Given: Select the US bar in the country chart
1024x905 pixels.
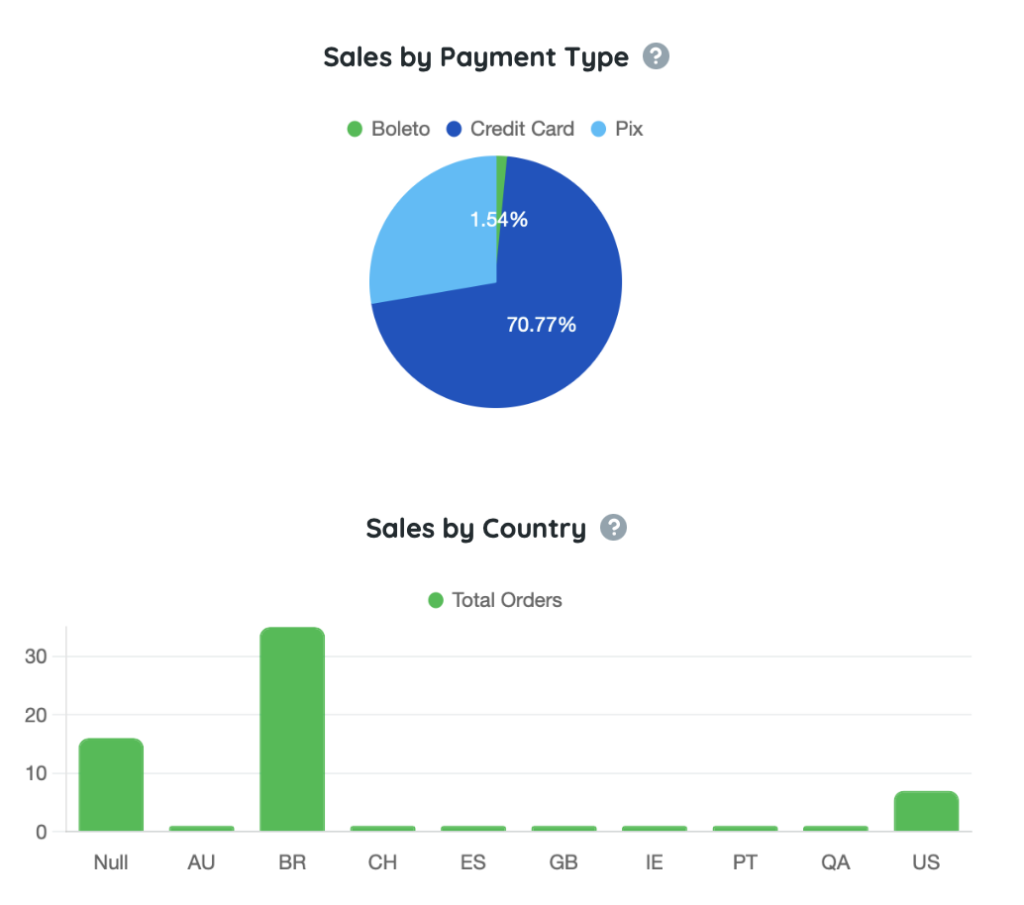Looking at the screenshot, I should 926,811.
